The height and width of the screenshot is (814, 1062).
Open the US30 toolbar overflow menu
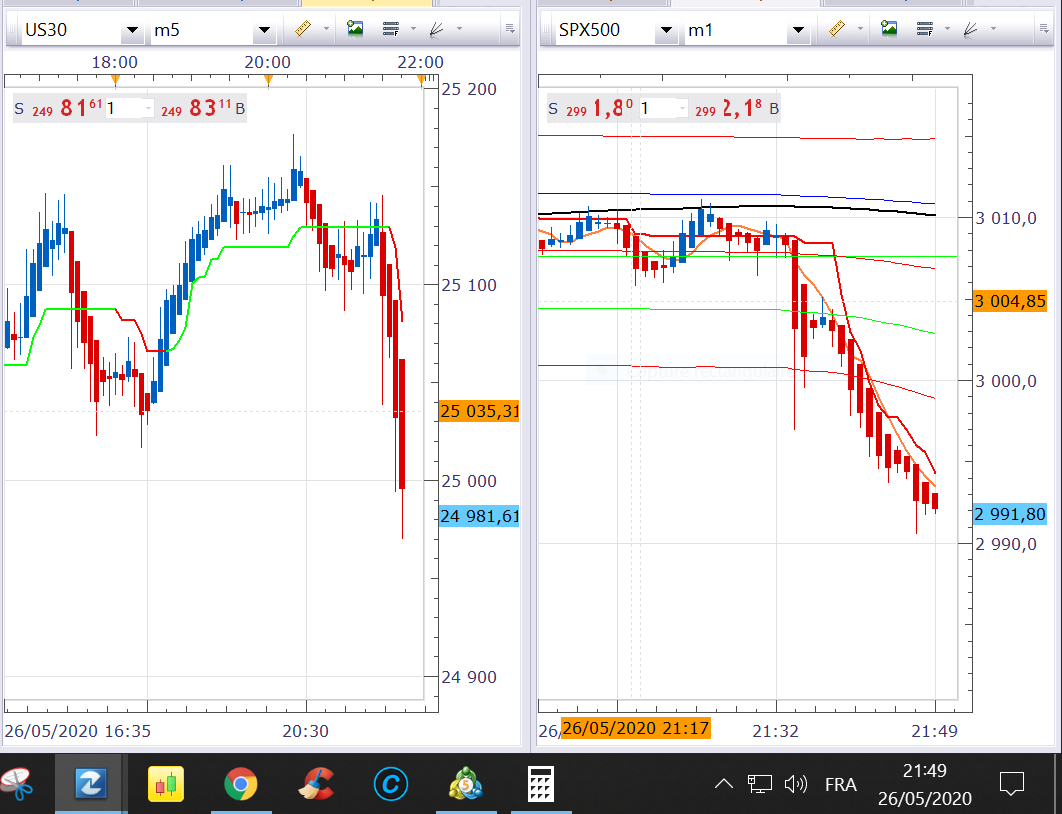510,28
